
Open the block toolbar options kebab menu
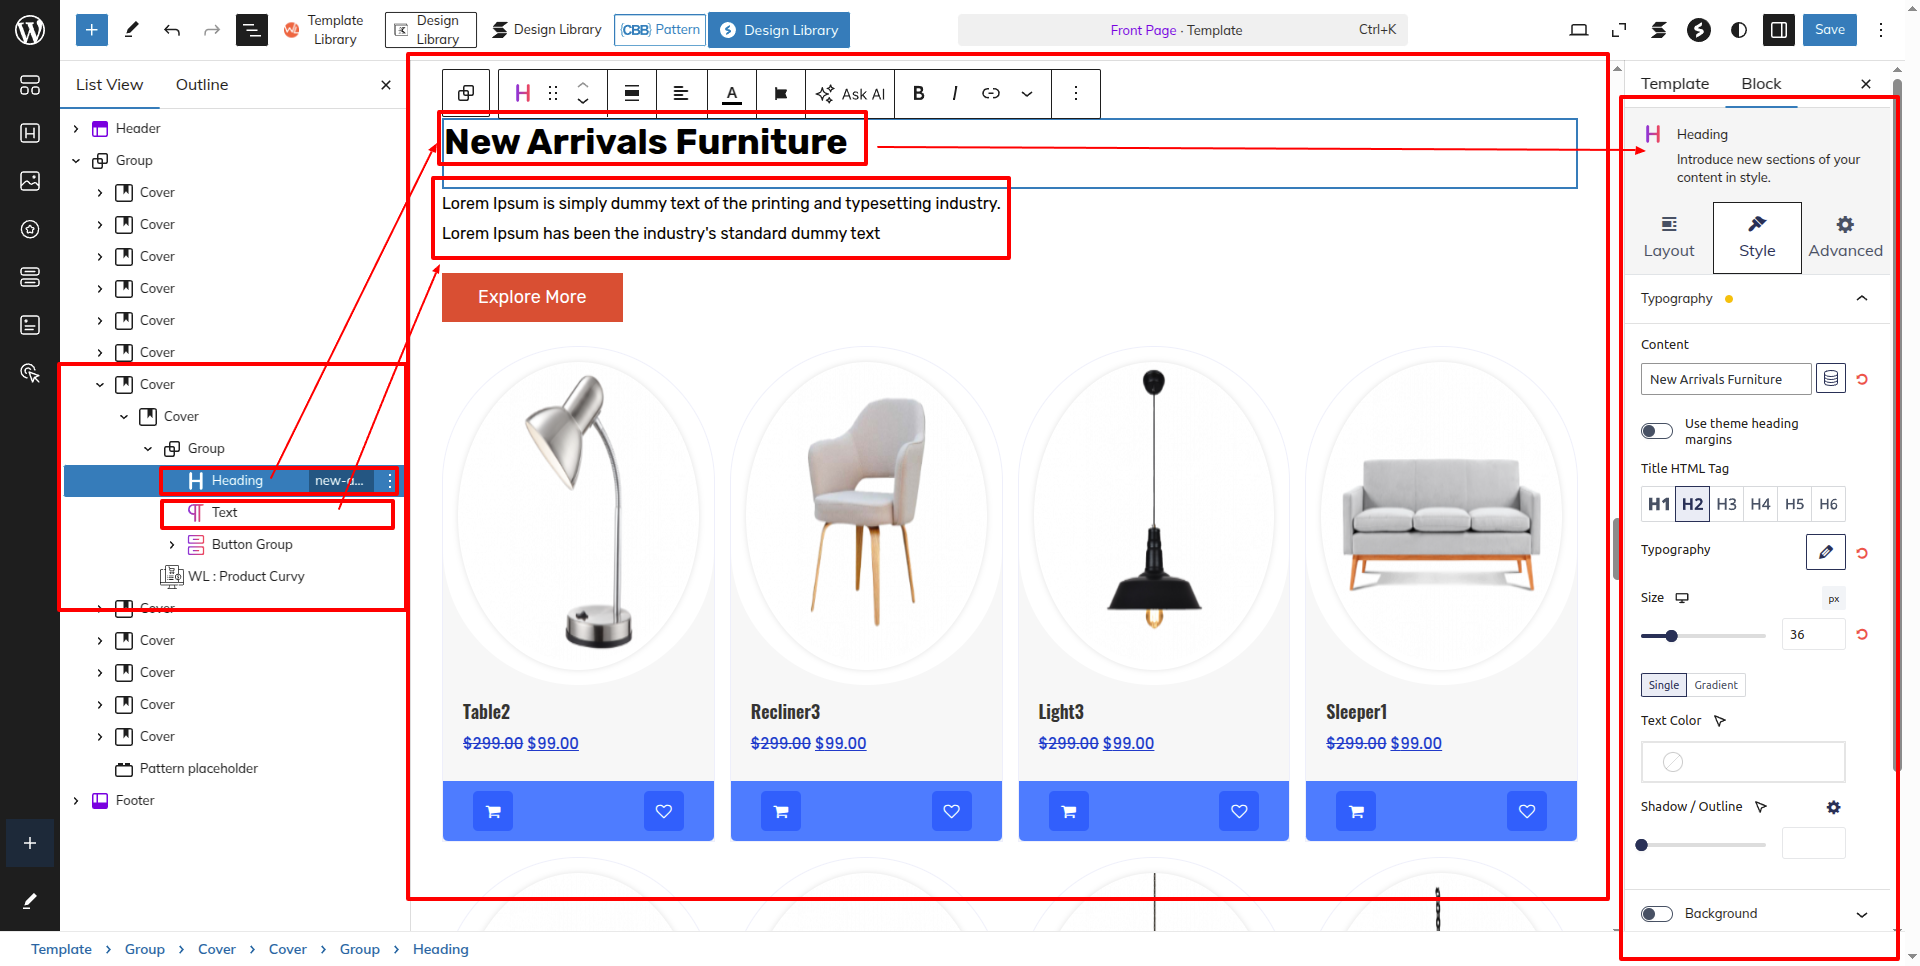(1076, 93)
